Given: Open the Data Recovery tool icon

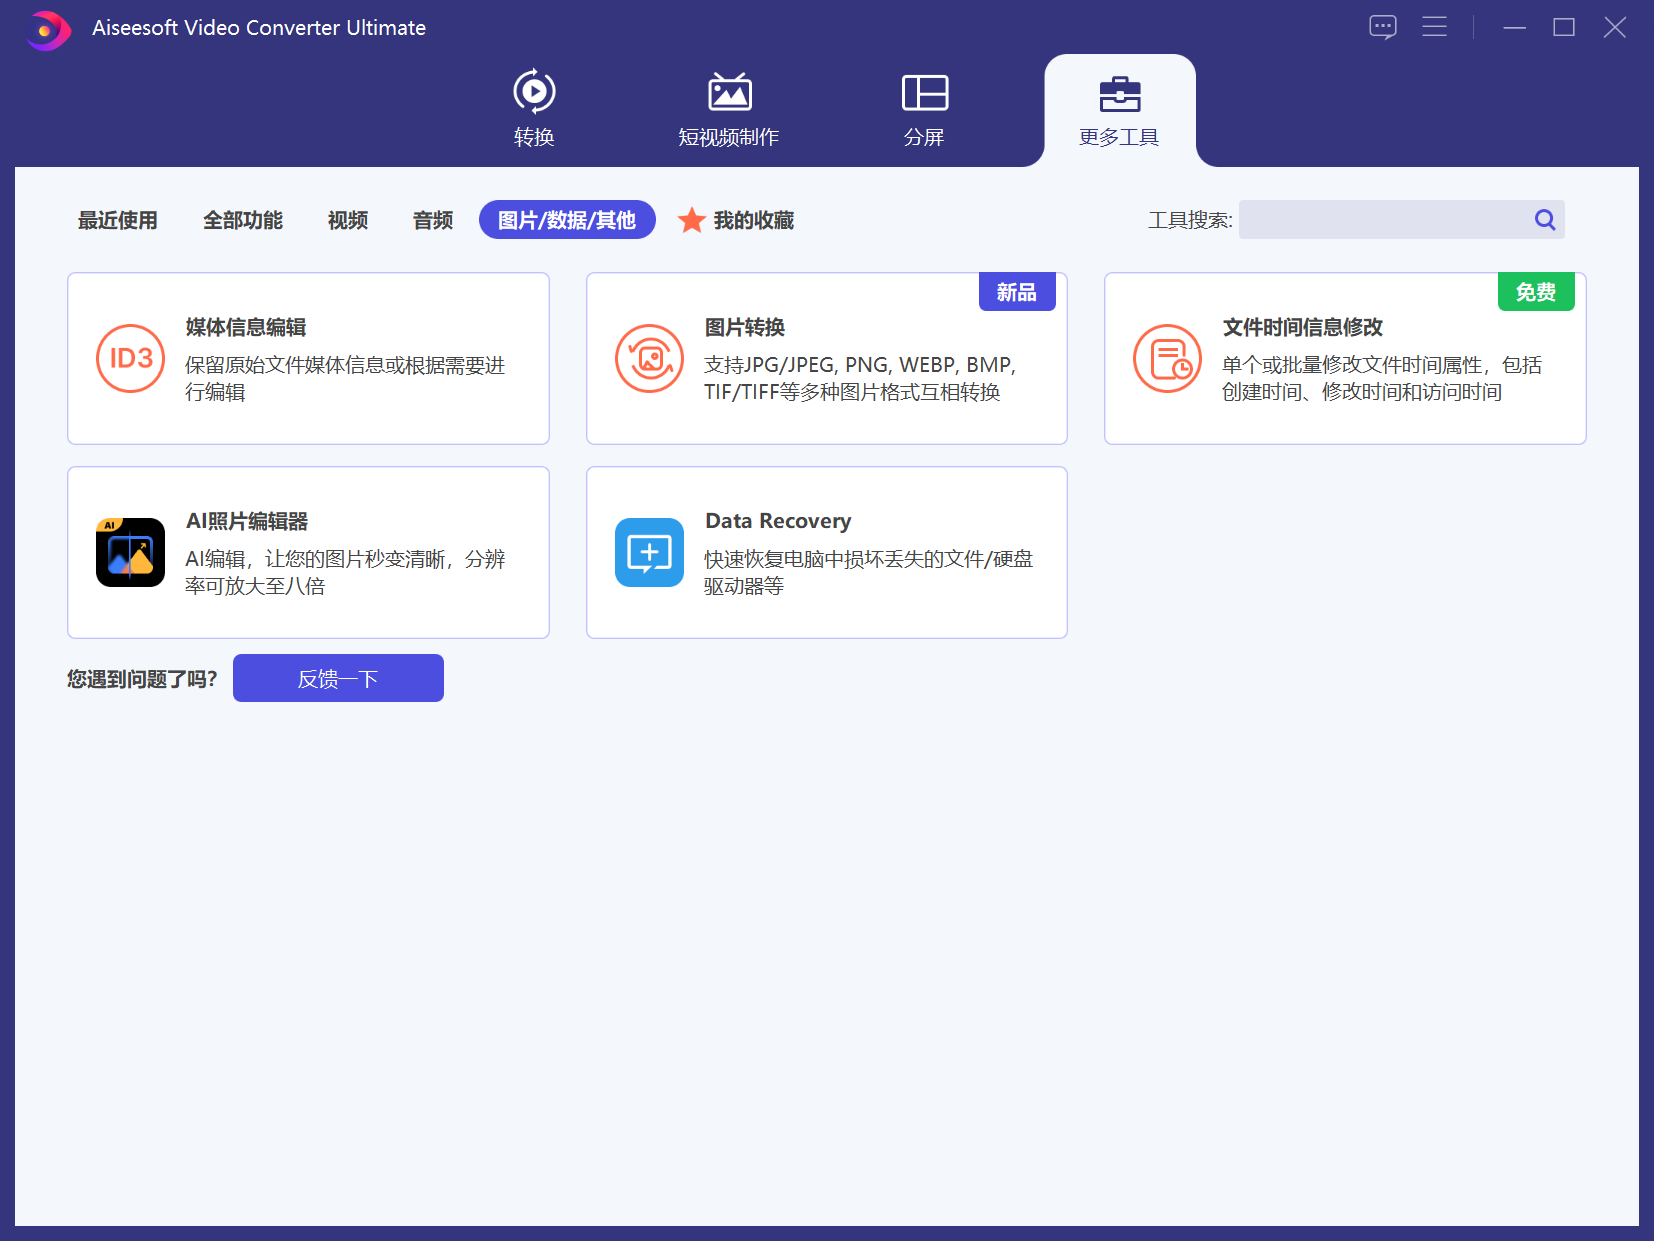Looking at the screenshot, I should [x=649, y=553].
